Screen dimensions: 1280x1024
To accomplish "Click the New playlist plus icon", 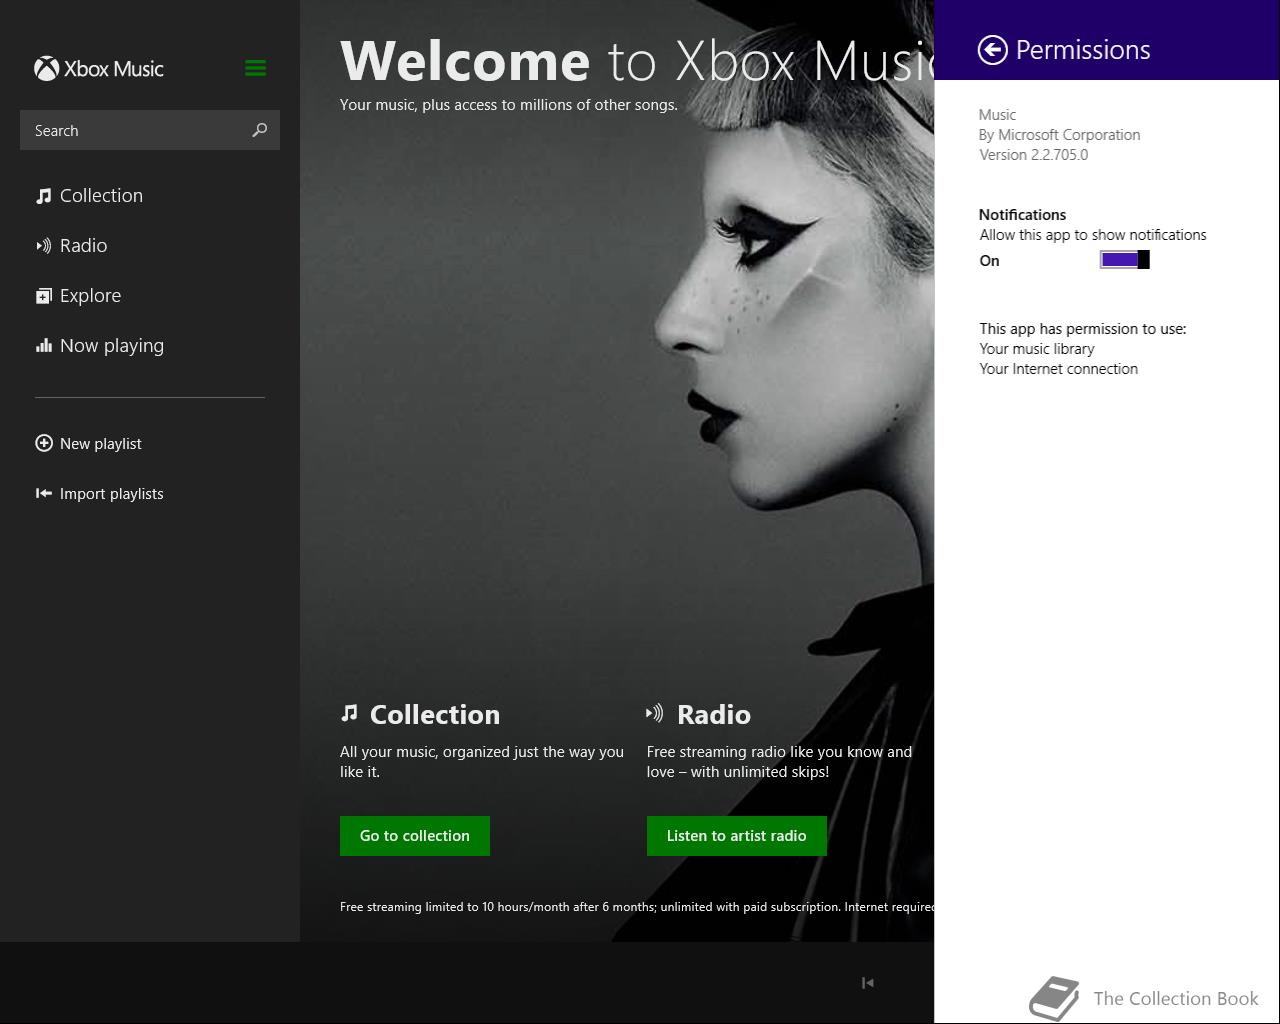I will [x=43, y=443].
